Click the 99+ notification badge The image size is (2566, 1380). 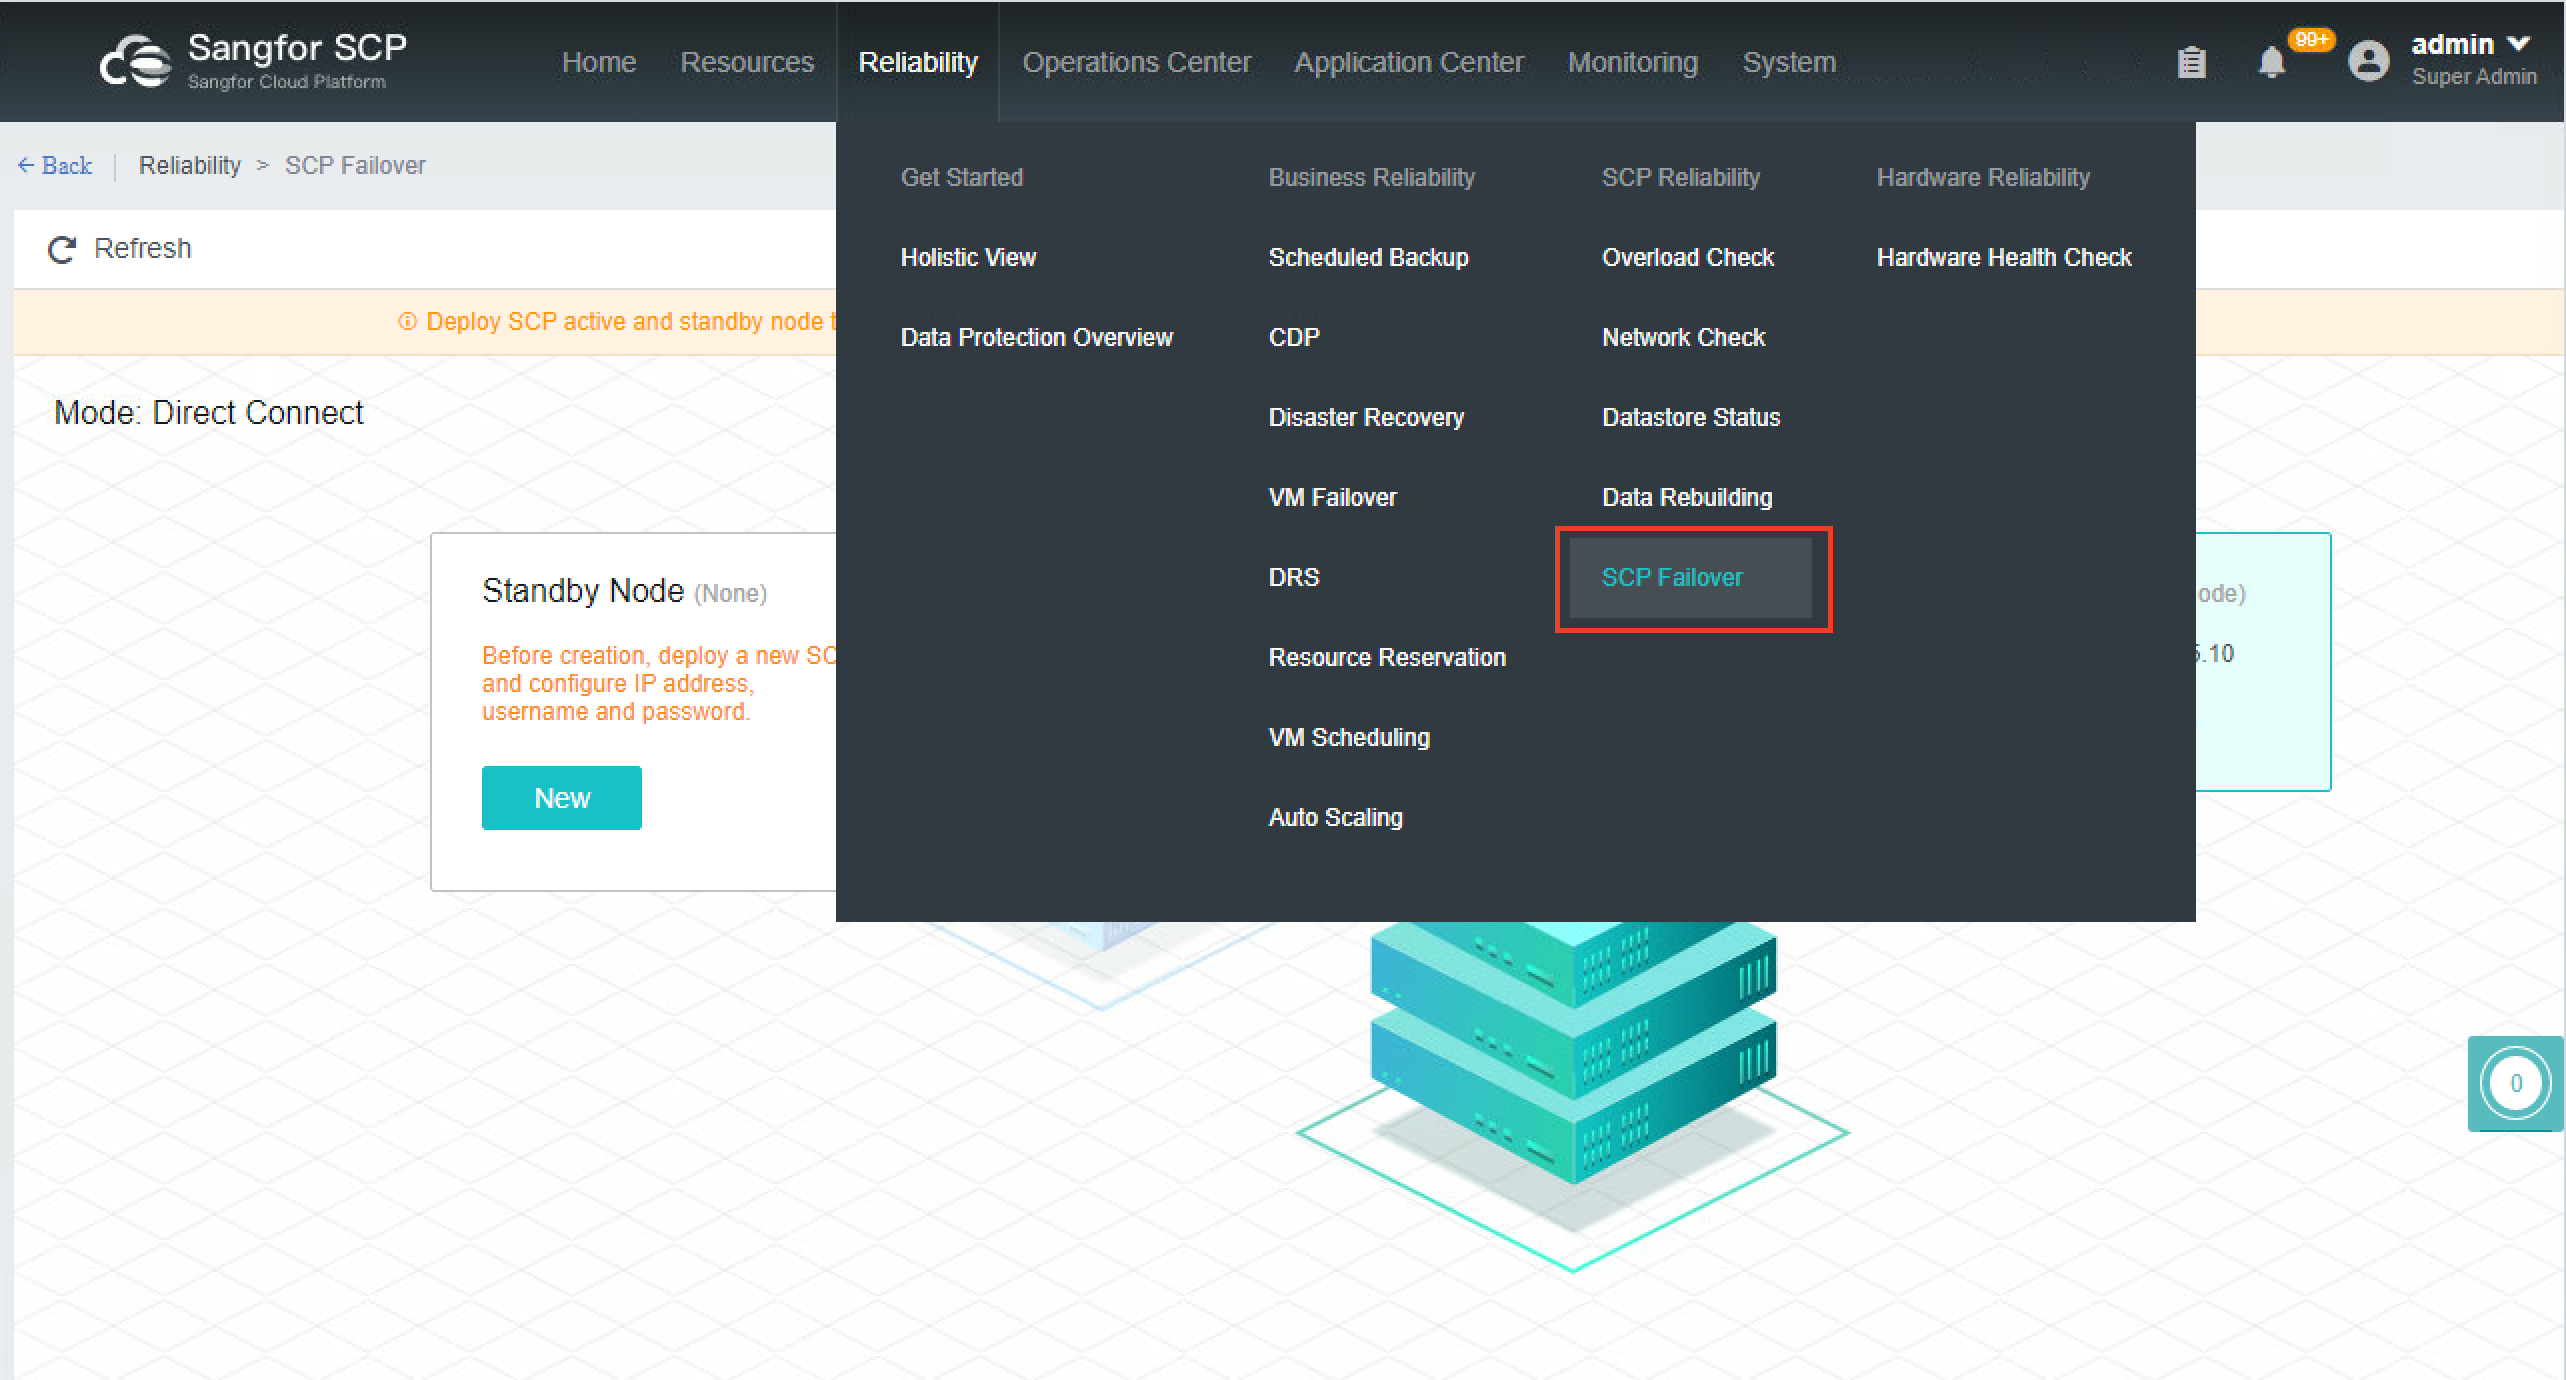[x=2311, y=39]
